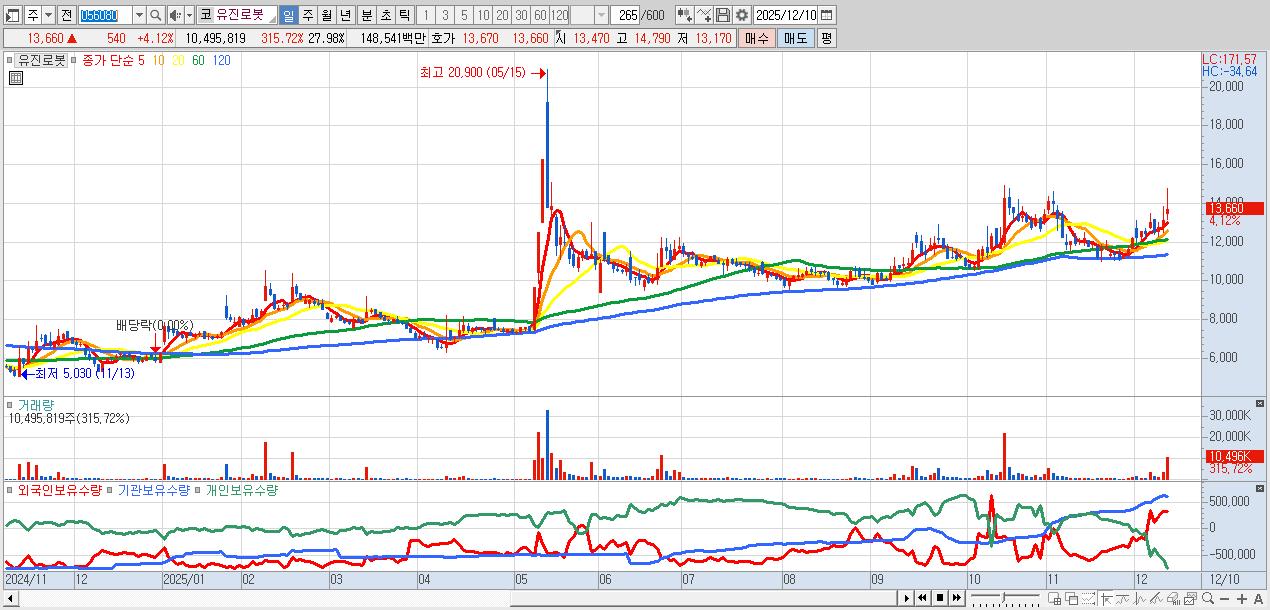Image resolution: width=1270 pixels, height=610 pixels.
Task: Click the crosshair cursor tool icon
Action: 1106,598
